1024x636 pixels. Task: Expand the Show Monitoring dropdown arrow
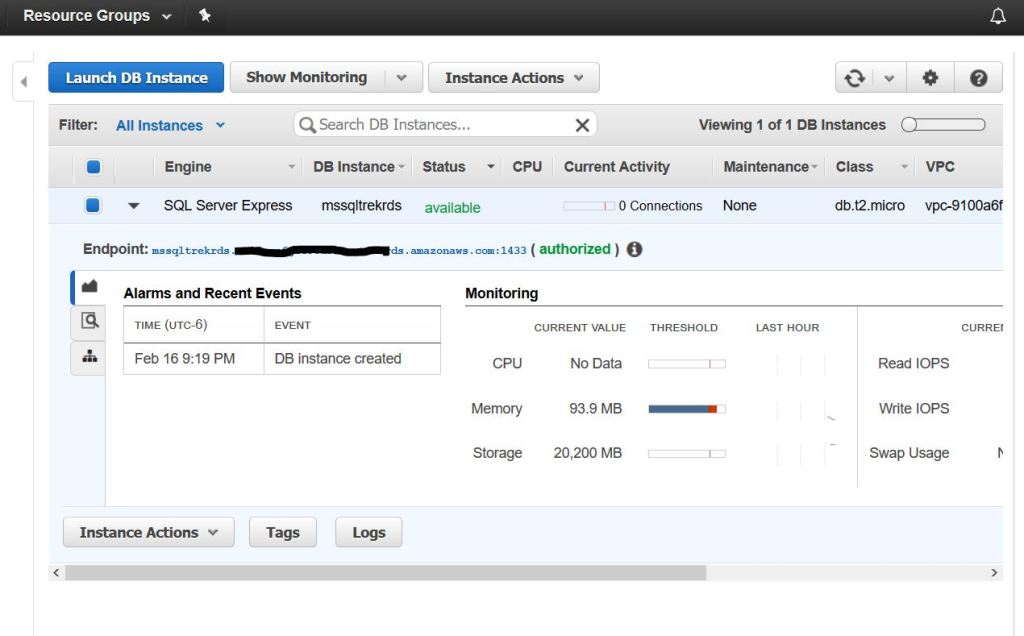401,78
